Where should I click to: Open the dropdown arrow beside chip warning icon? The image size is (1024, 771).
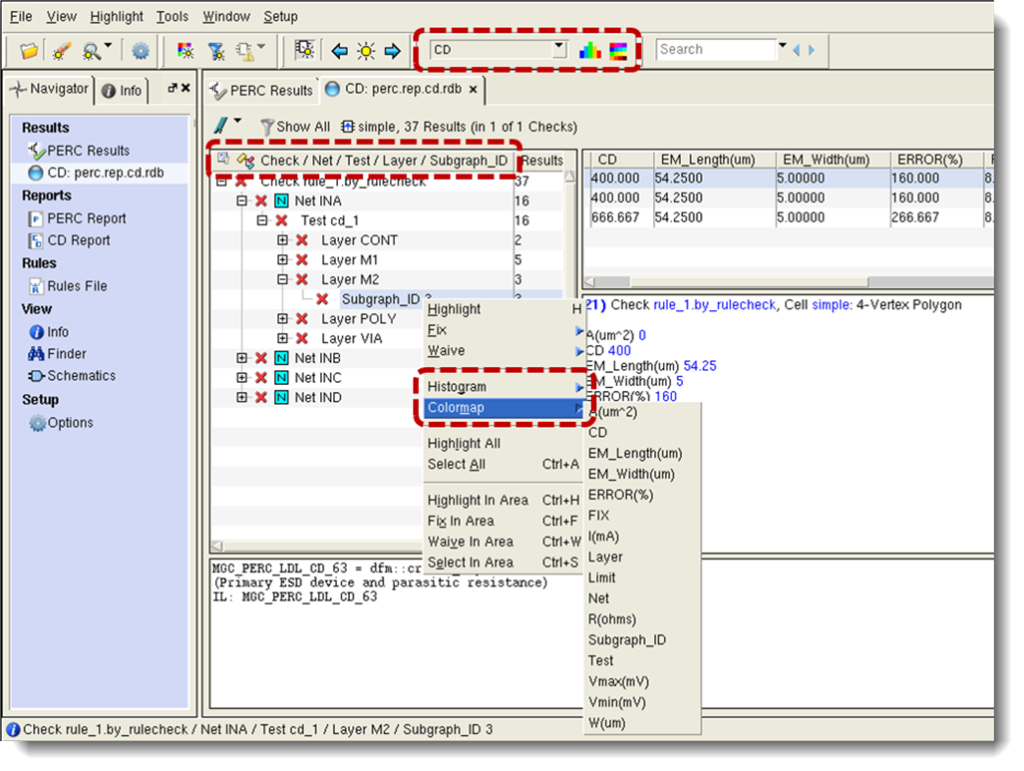click(261, 46)
